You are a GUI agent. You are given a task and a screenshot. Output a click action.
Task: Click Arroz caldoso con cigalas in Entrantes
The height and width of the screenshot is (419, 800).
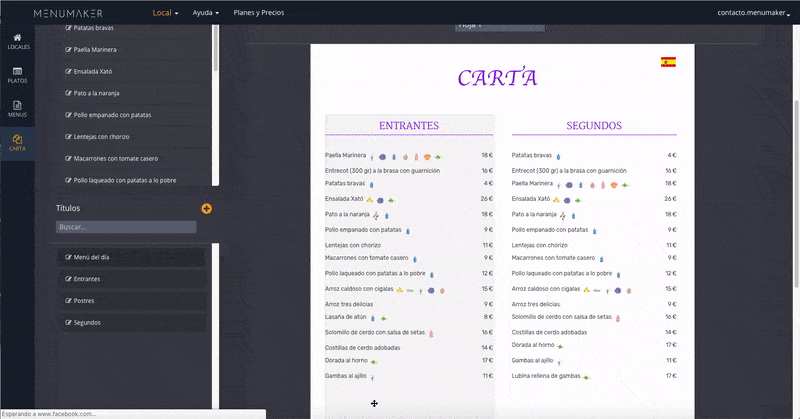(359, 289)
